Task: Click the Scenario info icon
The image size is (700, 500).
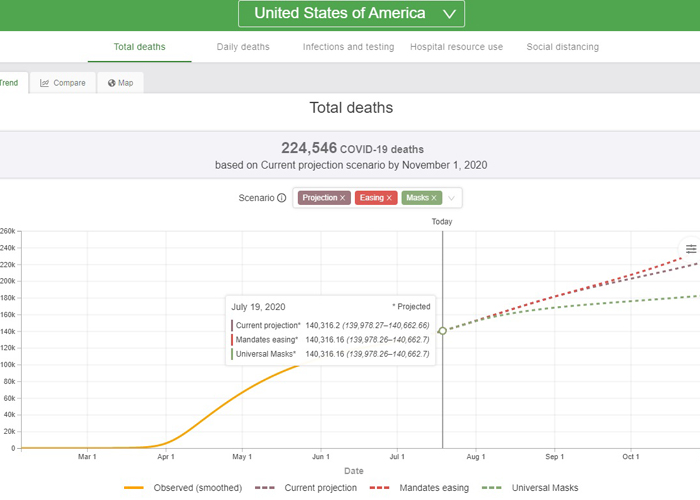Action: [281, 198]
